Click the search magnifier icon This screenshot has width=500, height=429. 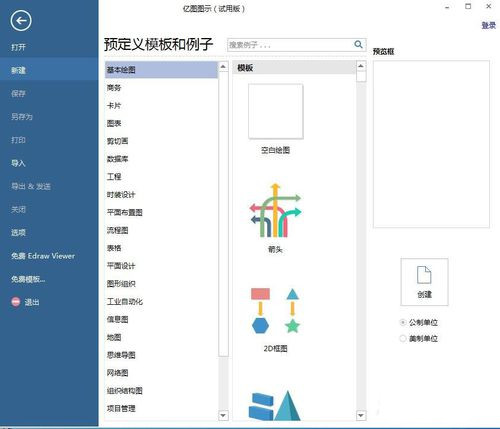click(358, 44)
